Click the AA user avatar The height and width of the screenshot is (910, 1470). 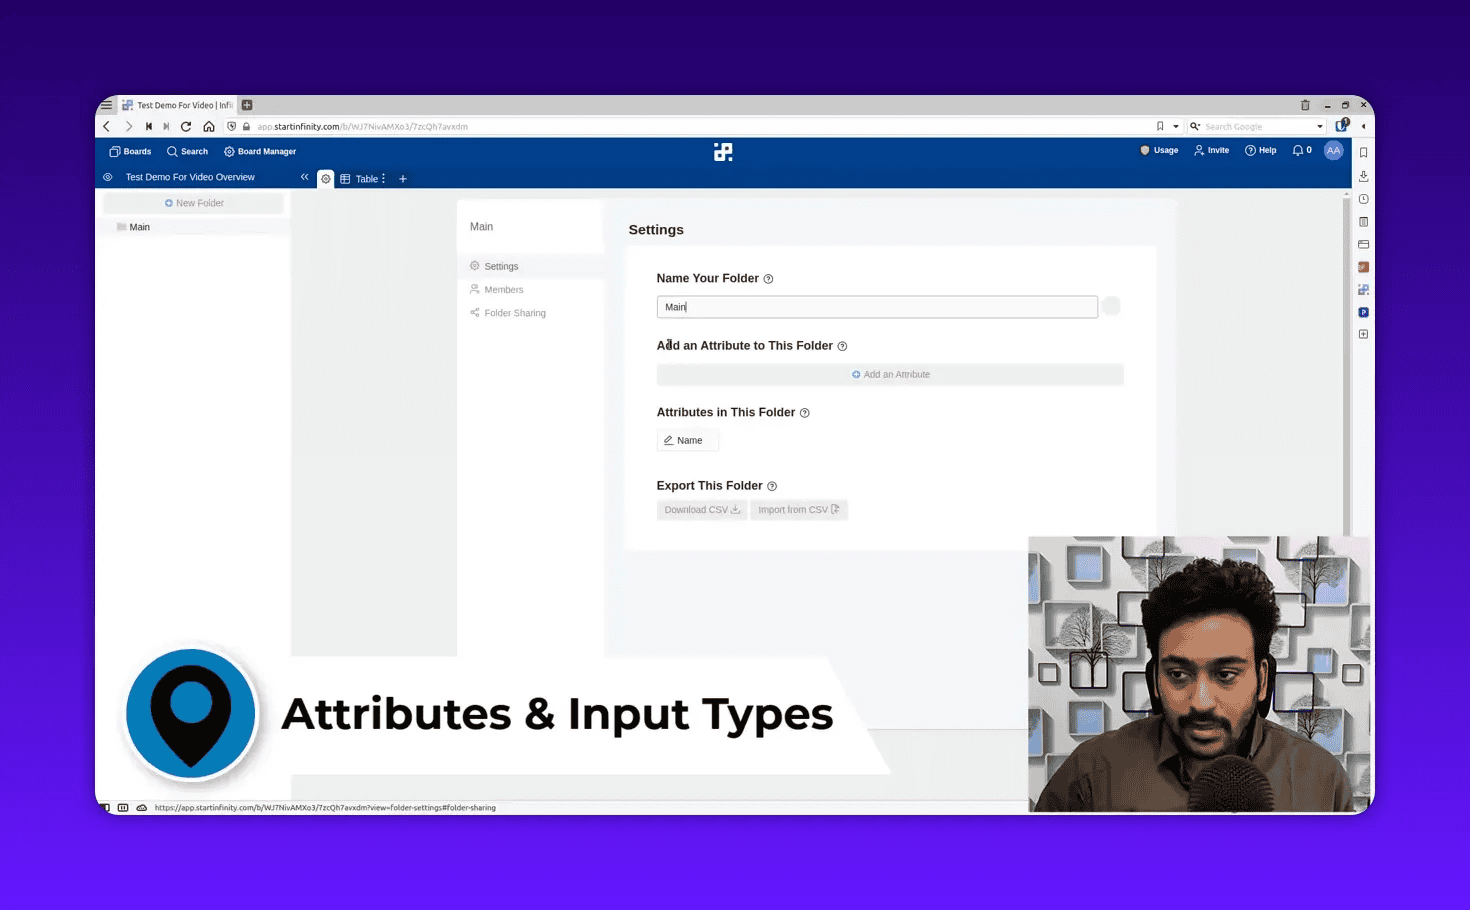[x=1333, y=150]
